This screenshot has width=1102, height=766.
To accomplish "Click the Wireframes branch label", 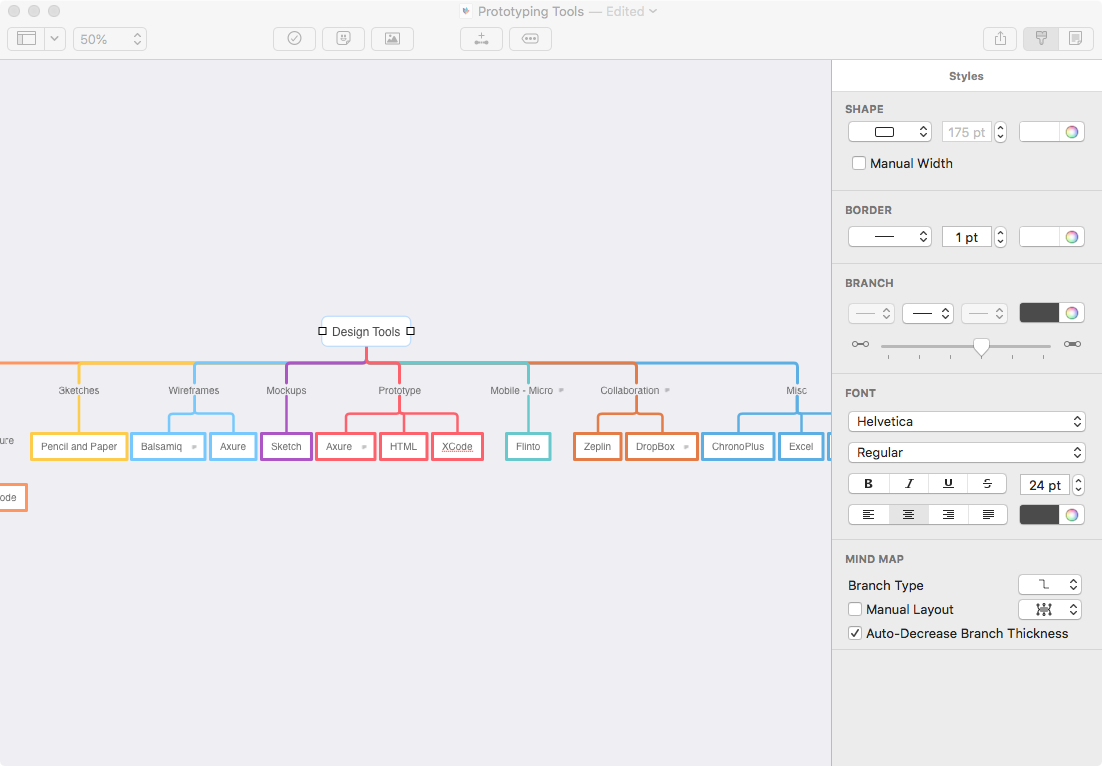I will (194, 390).
